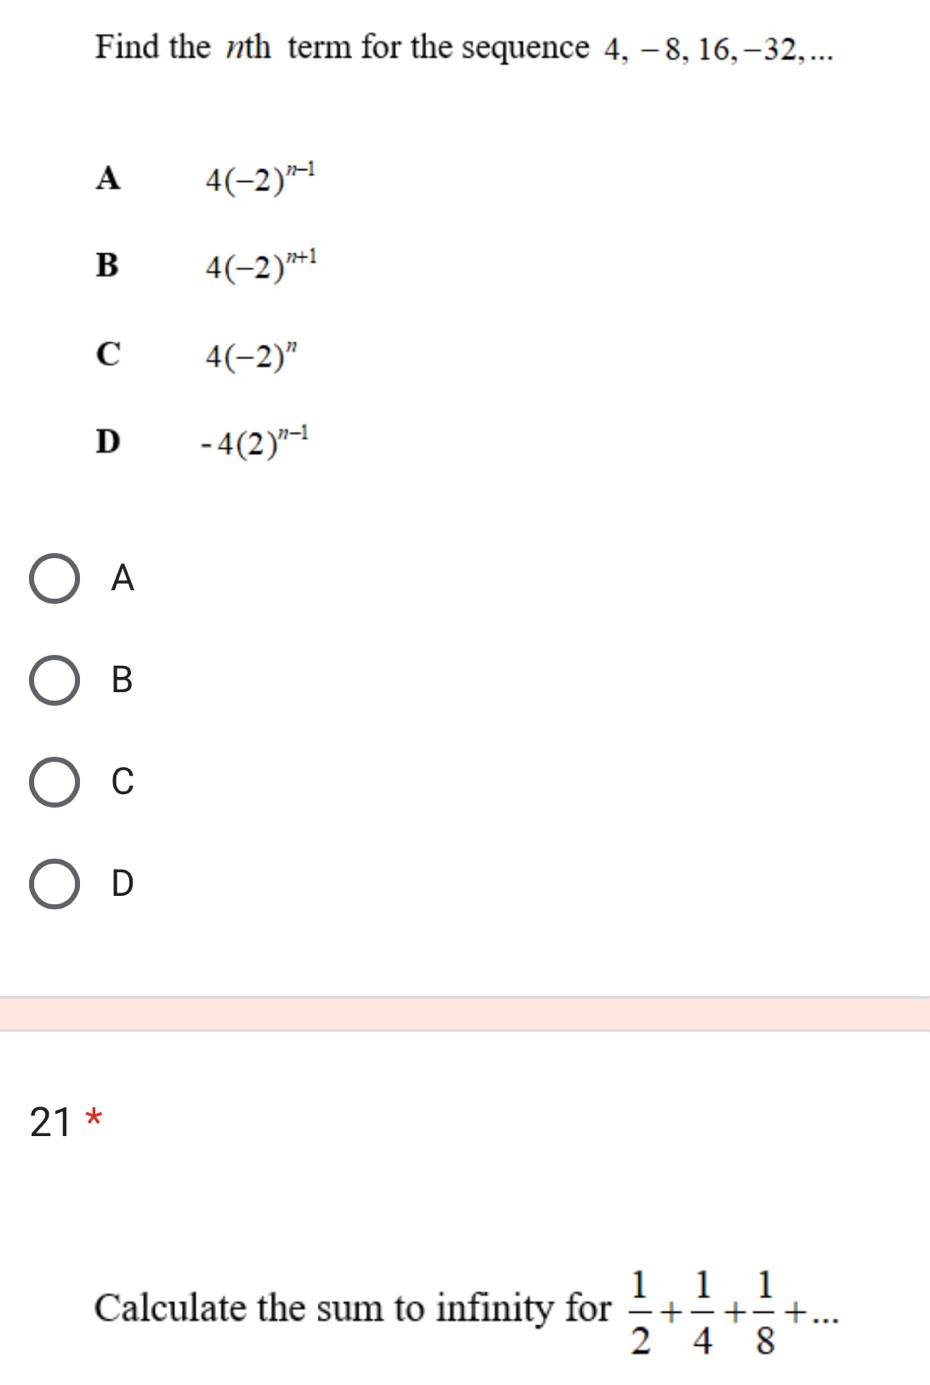930x1385 pixels.
Task: Click the bold letter D in the choices list
Action: click(x=108, y=441)
